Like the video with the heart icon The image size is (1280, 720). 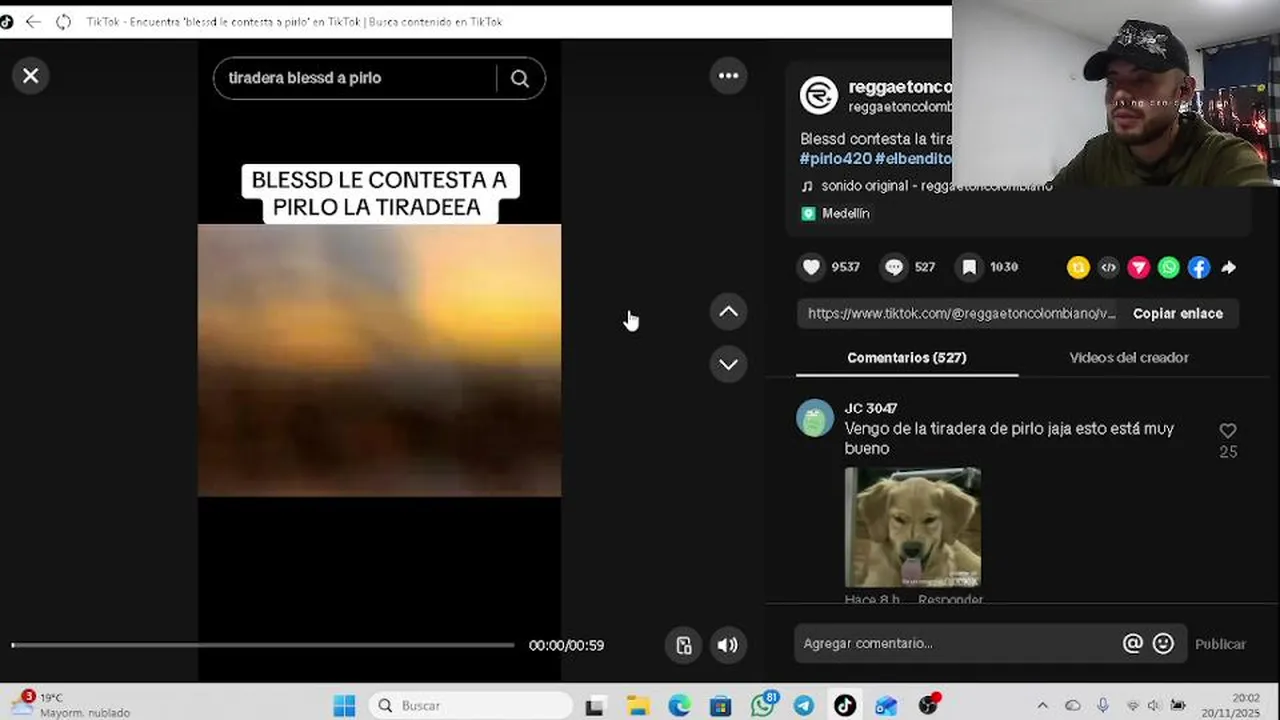811,267
